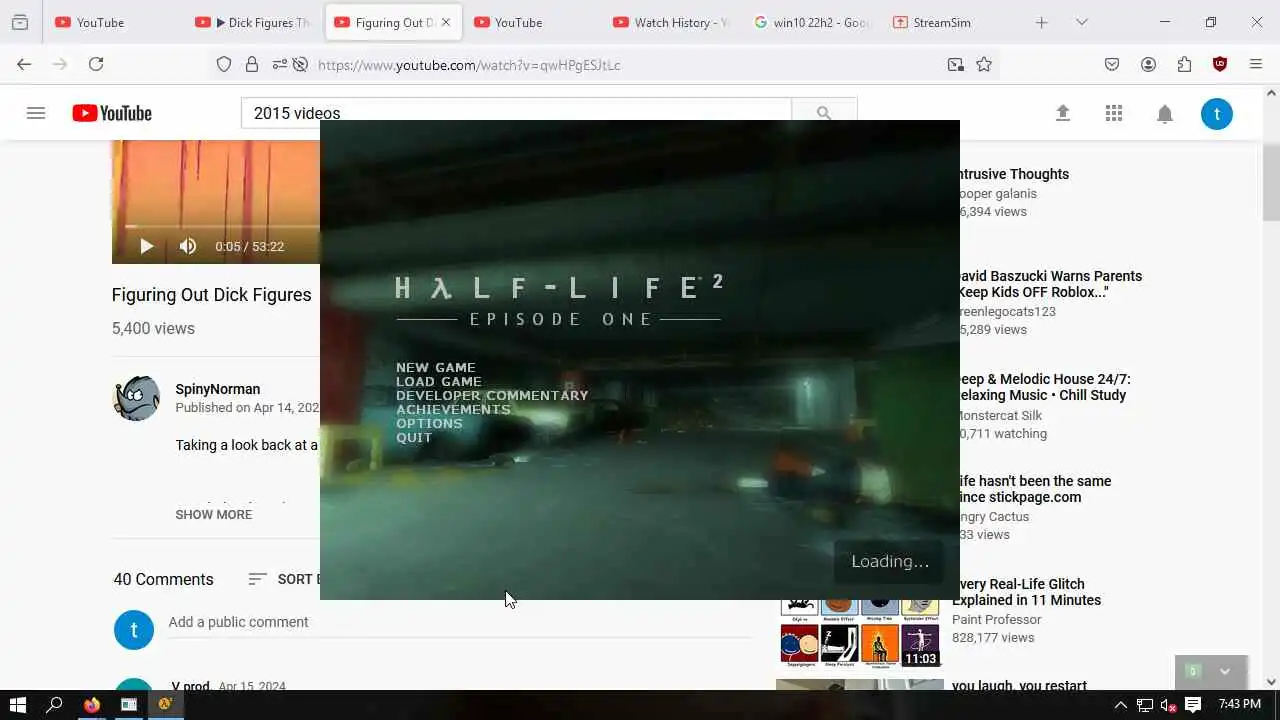
Task: Open the tracking protection shield icon
Action: pos(224,64)
